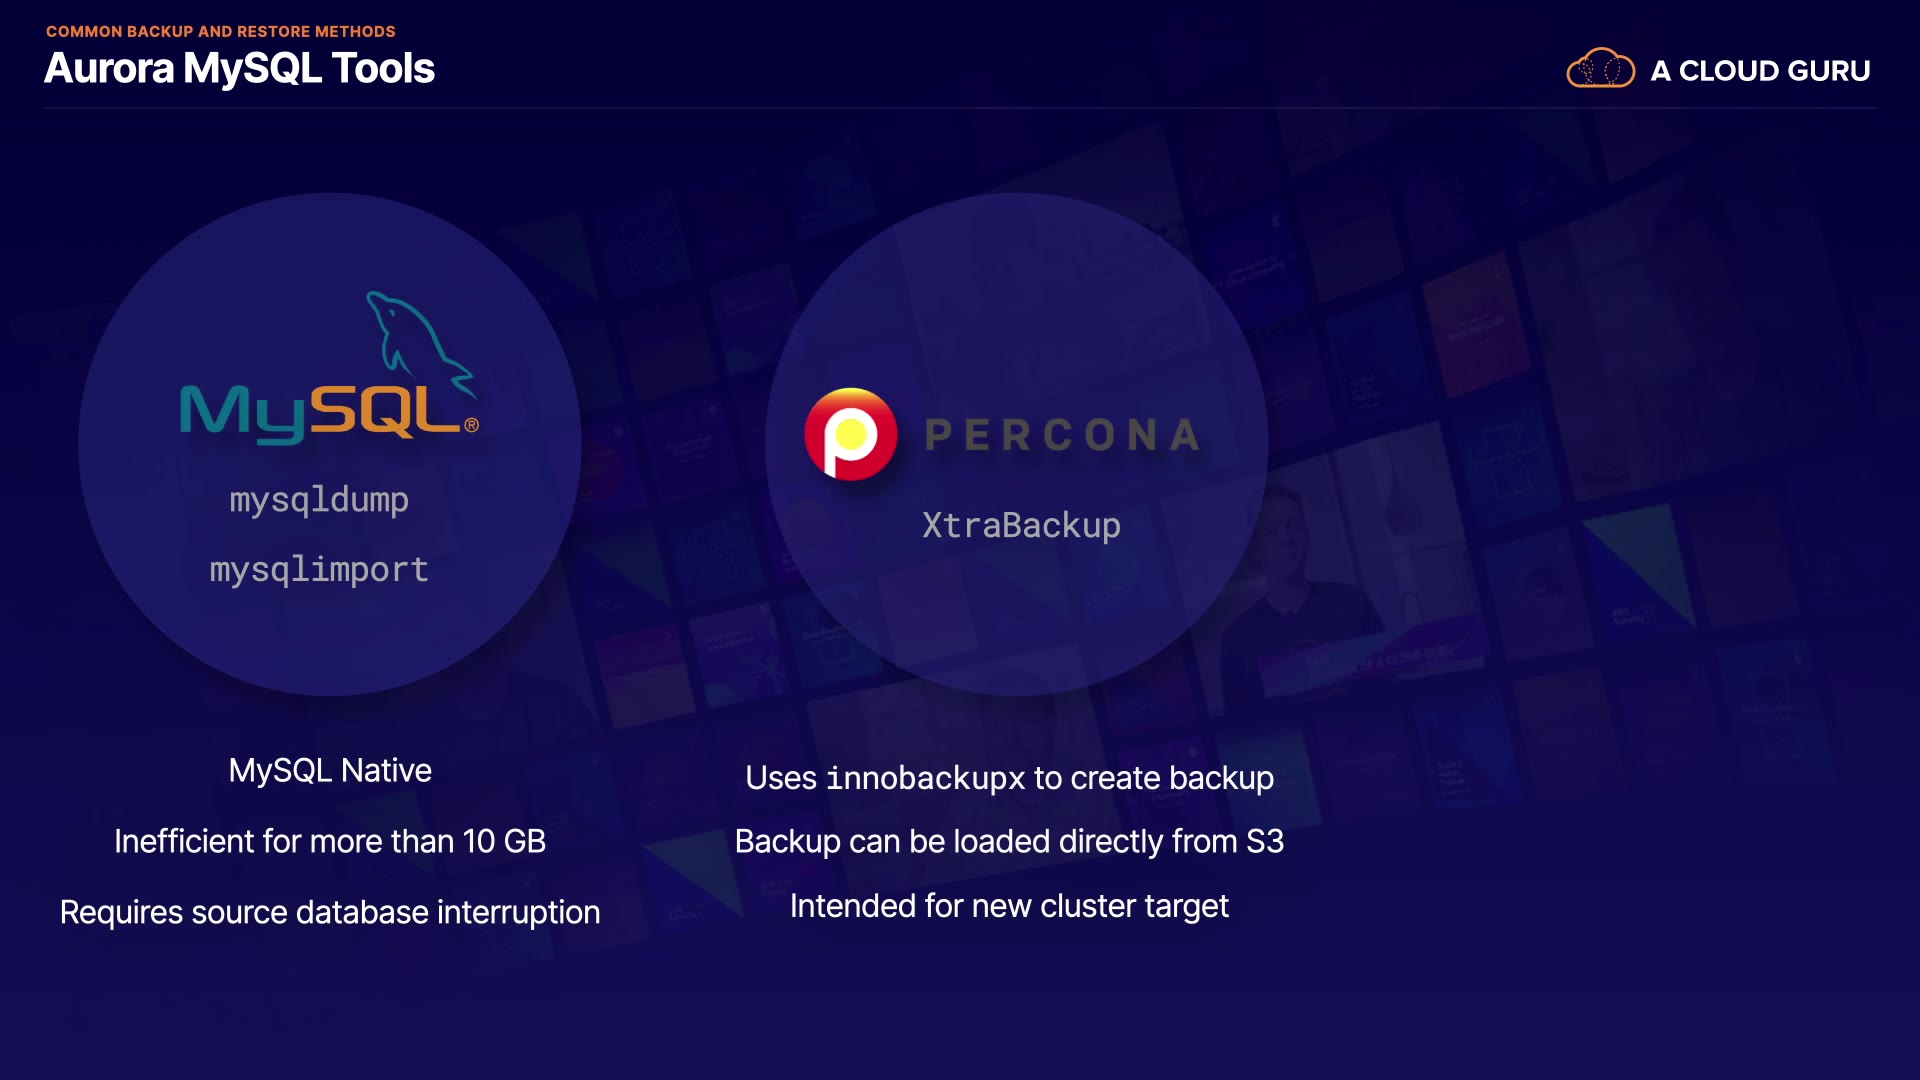
Task: Click the horizontal divider under the header
Action: [x=960, y=107]
